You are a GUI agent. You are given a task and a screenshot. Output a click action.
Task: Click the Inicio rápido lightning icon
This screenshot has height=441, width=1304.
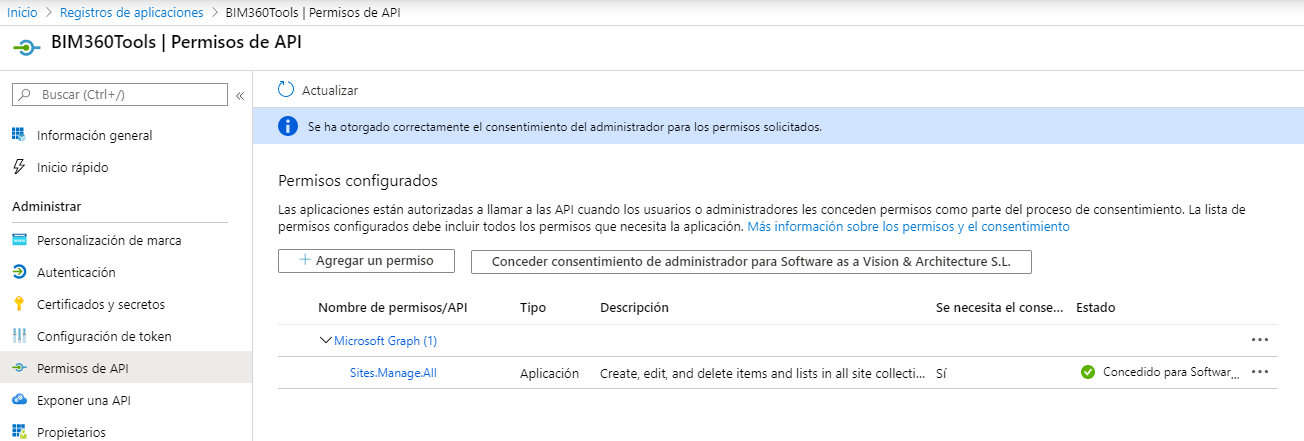18,167
